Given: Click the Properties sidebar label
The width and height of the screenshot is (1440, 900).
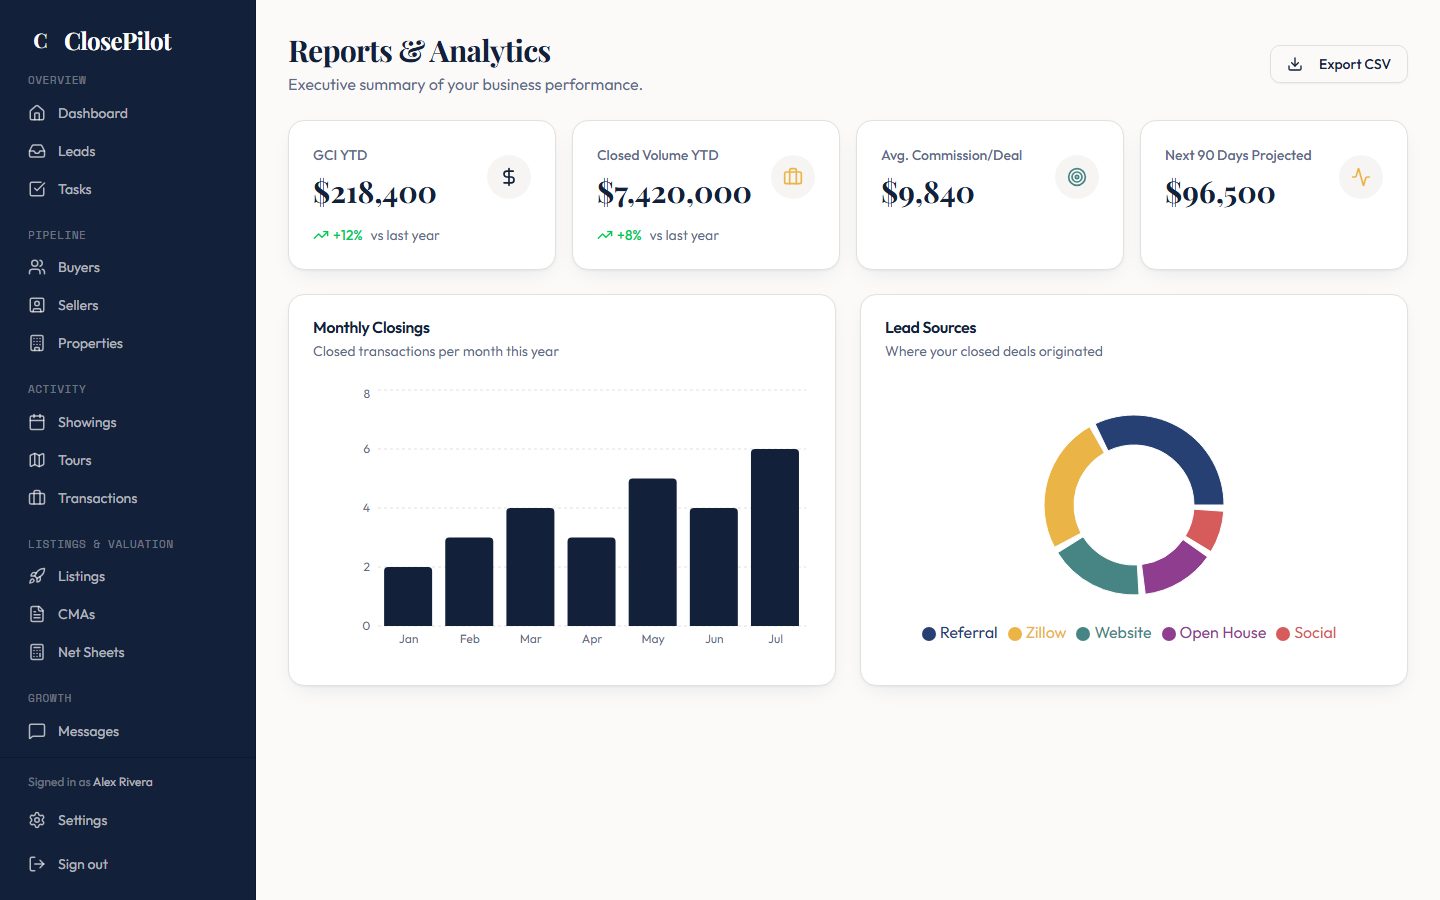Looking at the screenshot, I should 90,343.
